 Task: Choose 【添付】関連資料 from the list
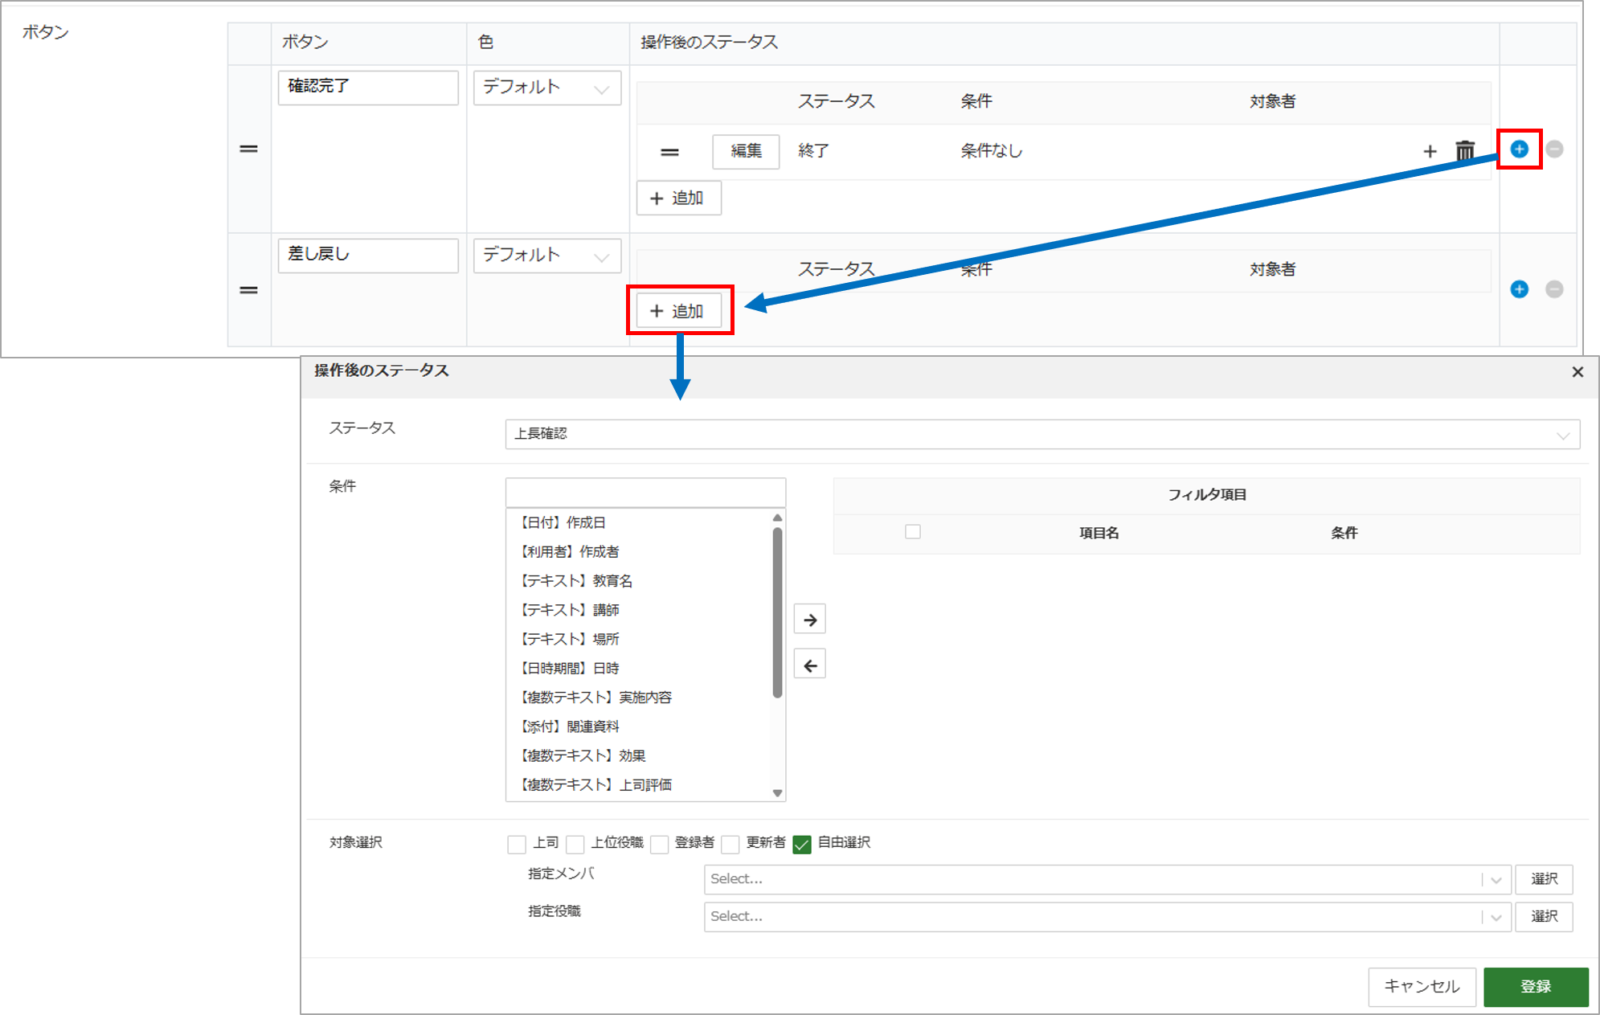(570, 727)
